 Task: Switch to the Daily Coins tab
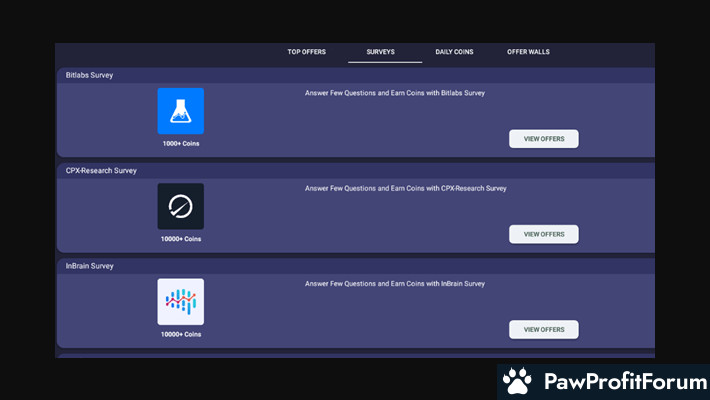(x=454, y=52)
